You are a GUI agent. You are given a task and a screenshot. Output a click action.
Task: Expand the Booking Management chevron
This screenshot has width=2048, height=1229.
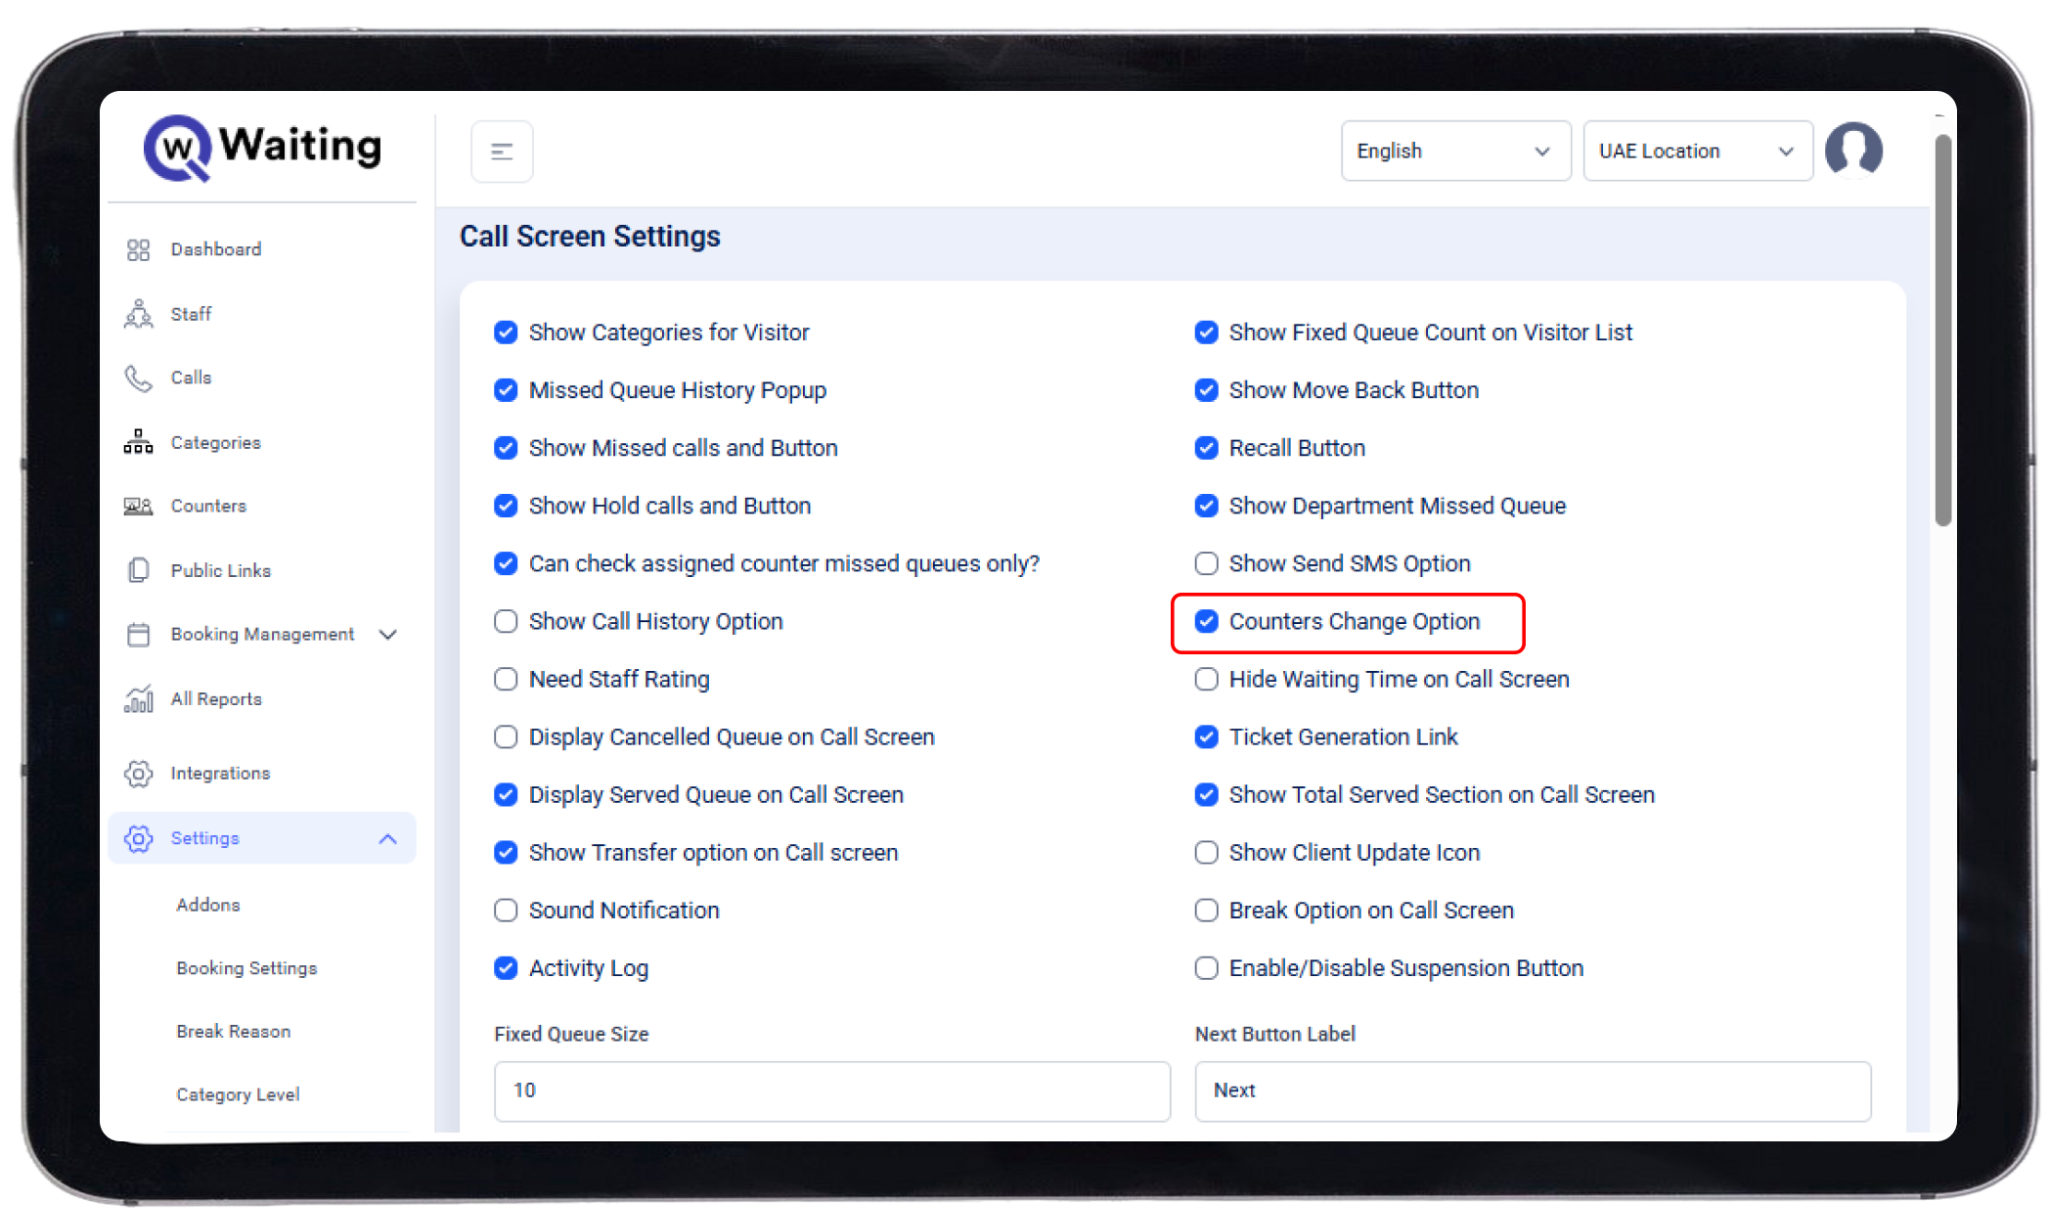[389, 635]
